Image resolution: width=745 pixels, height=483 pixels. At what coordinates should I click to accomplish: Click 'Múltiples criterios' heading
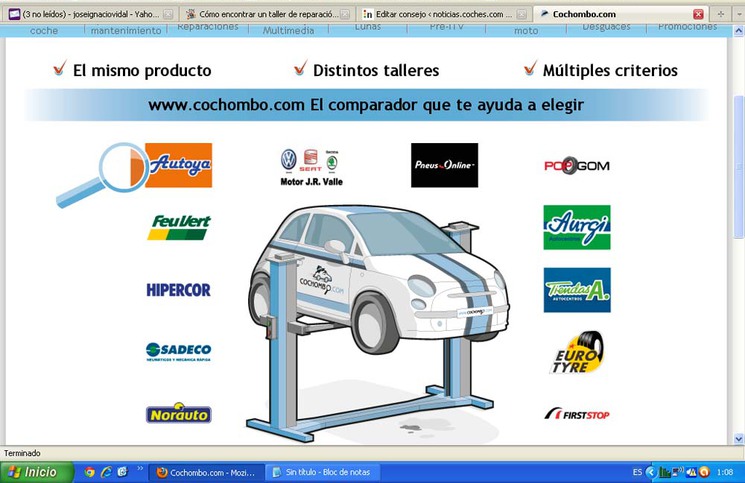point(610,71)
